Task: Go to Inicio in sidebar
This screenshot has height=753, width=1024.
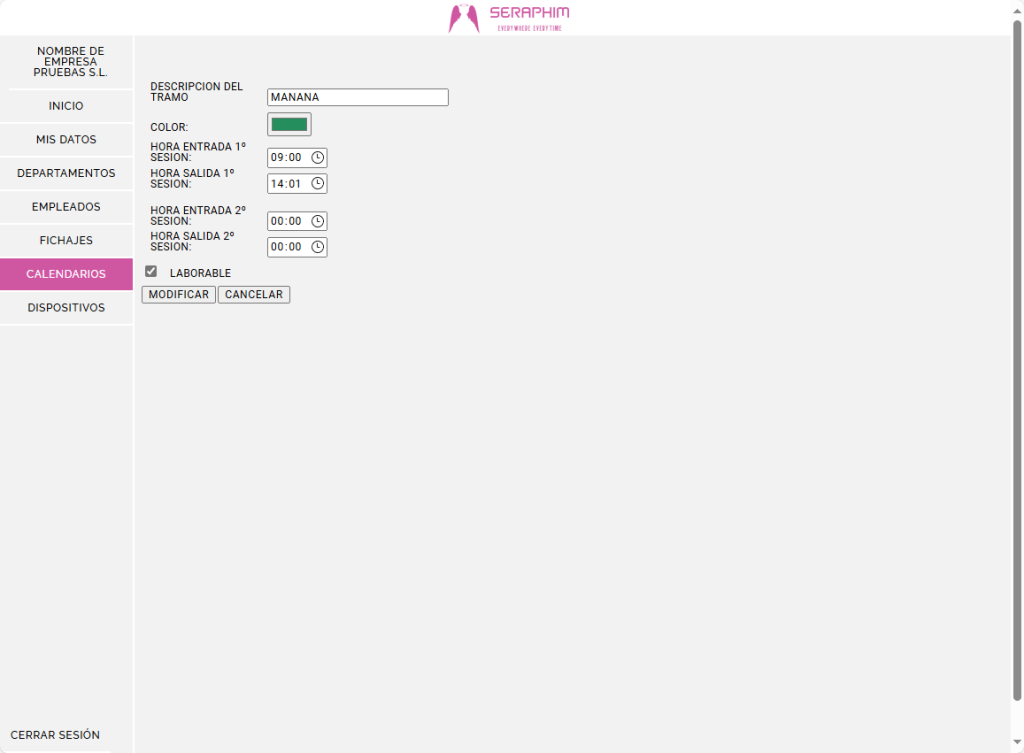Action: [x=66, y=106]
